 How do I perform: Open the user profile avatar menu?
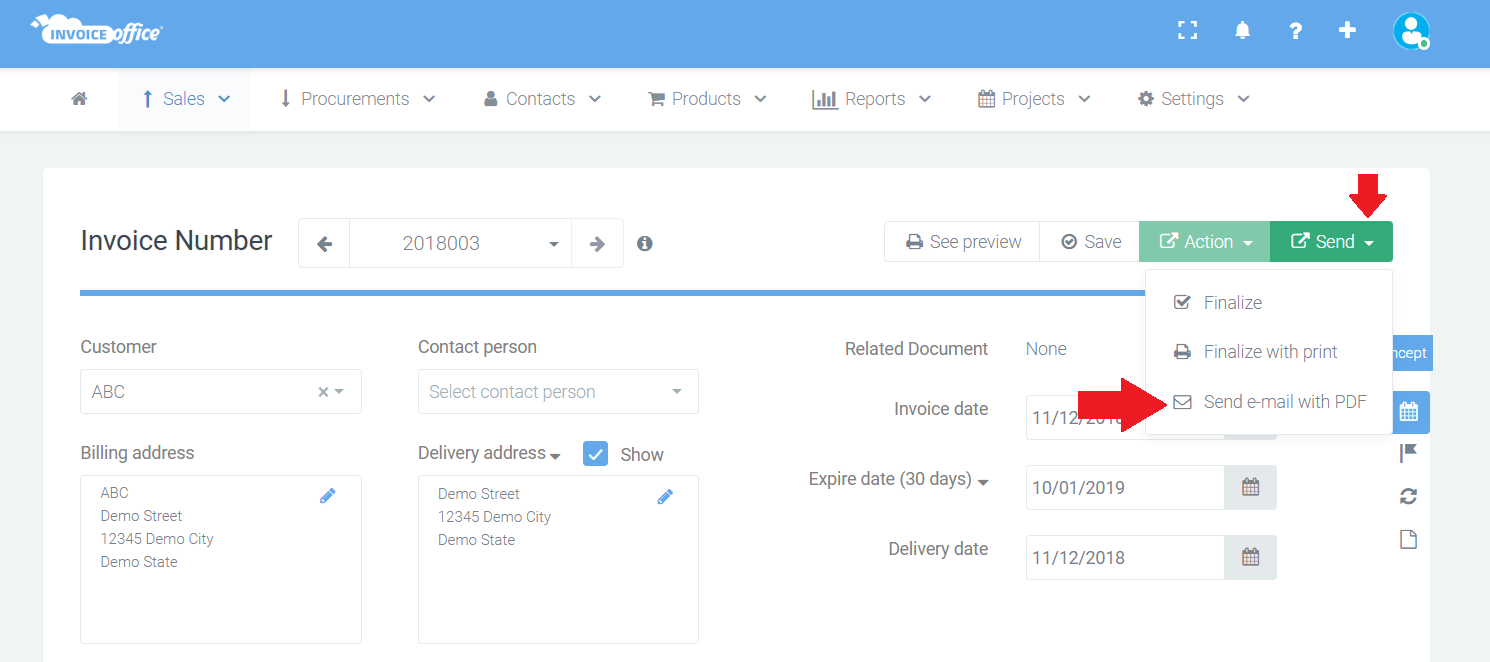pyautogui.click(x=1411, y=31)
